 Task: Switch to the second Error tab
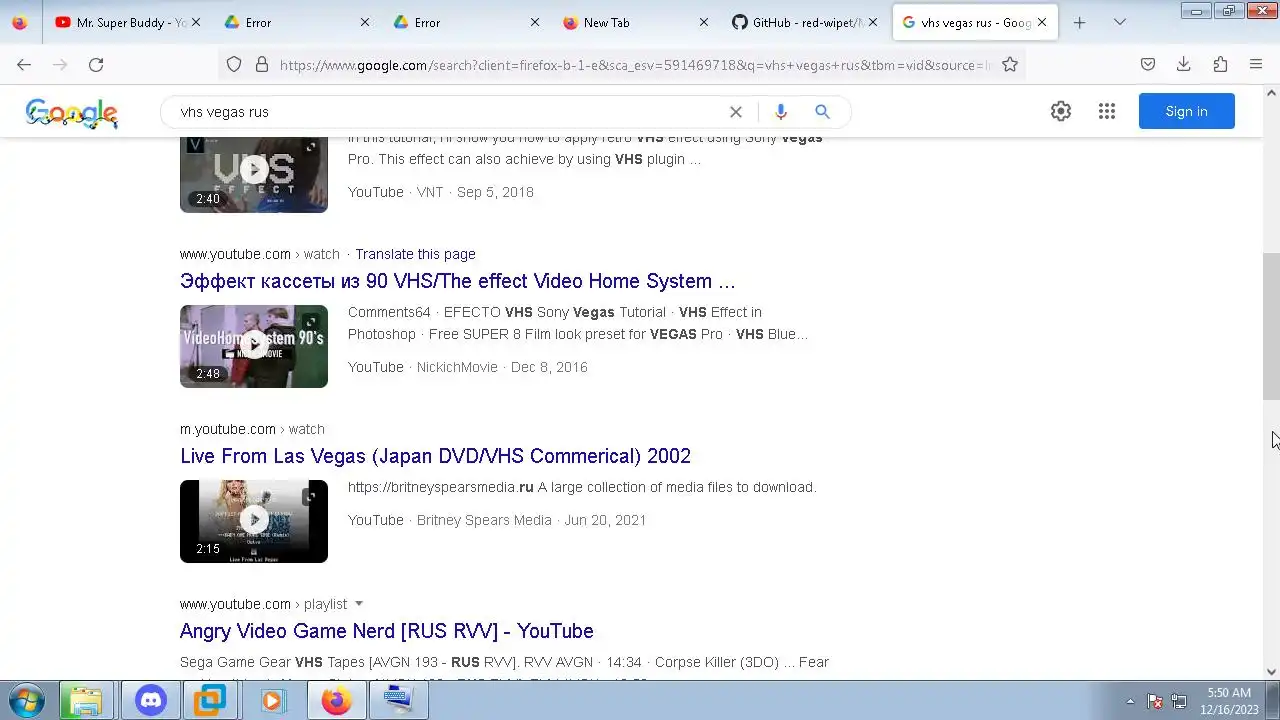click(466, 22)
